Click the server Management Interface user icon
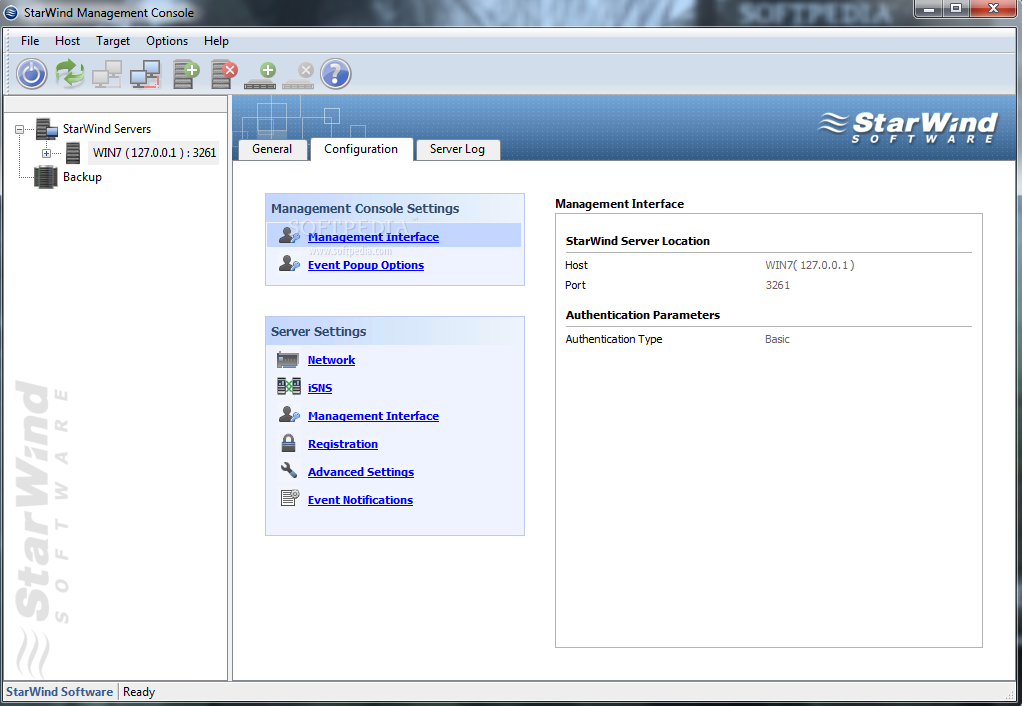The height and width of the screenshot is (706, 1022). click(x=289, y=414)
